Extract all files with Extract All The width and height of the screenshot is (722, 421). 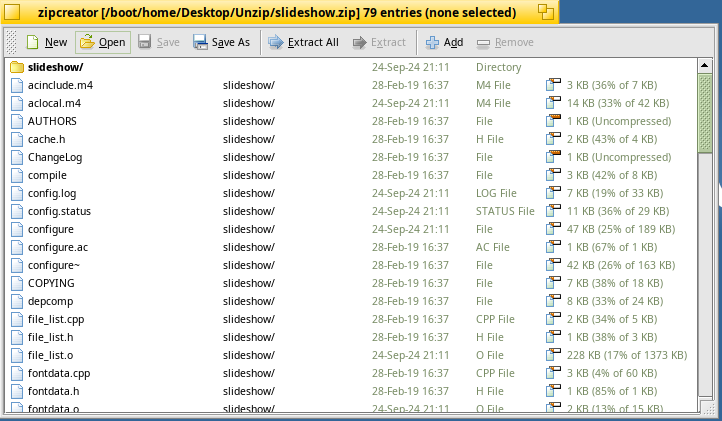click(x=303, y=42)
